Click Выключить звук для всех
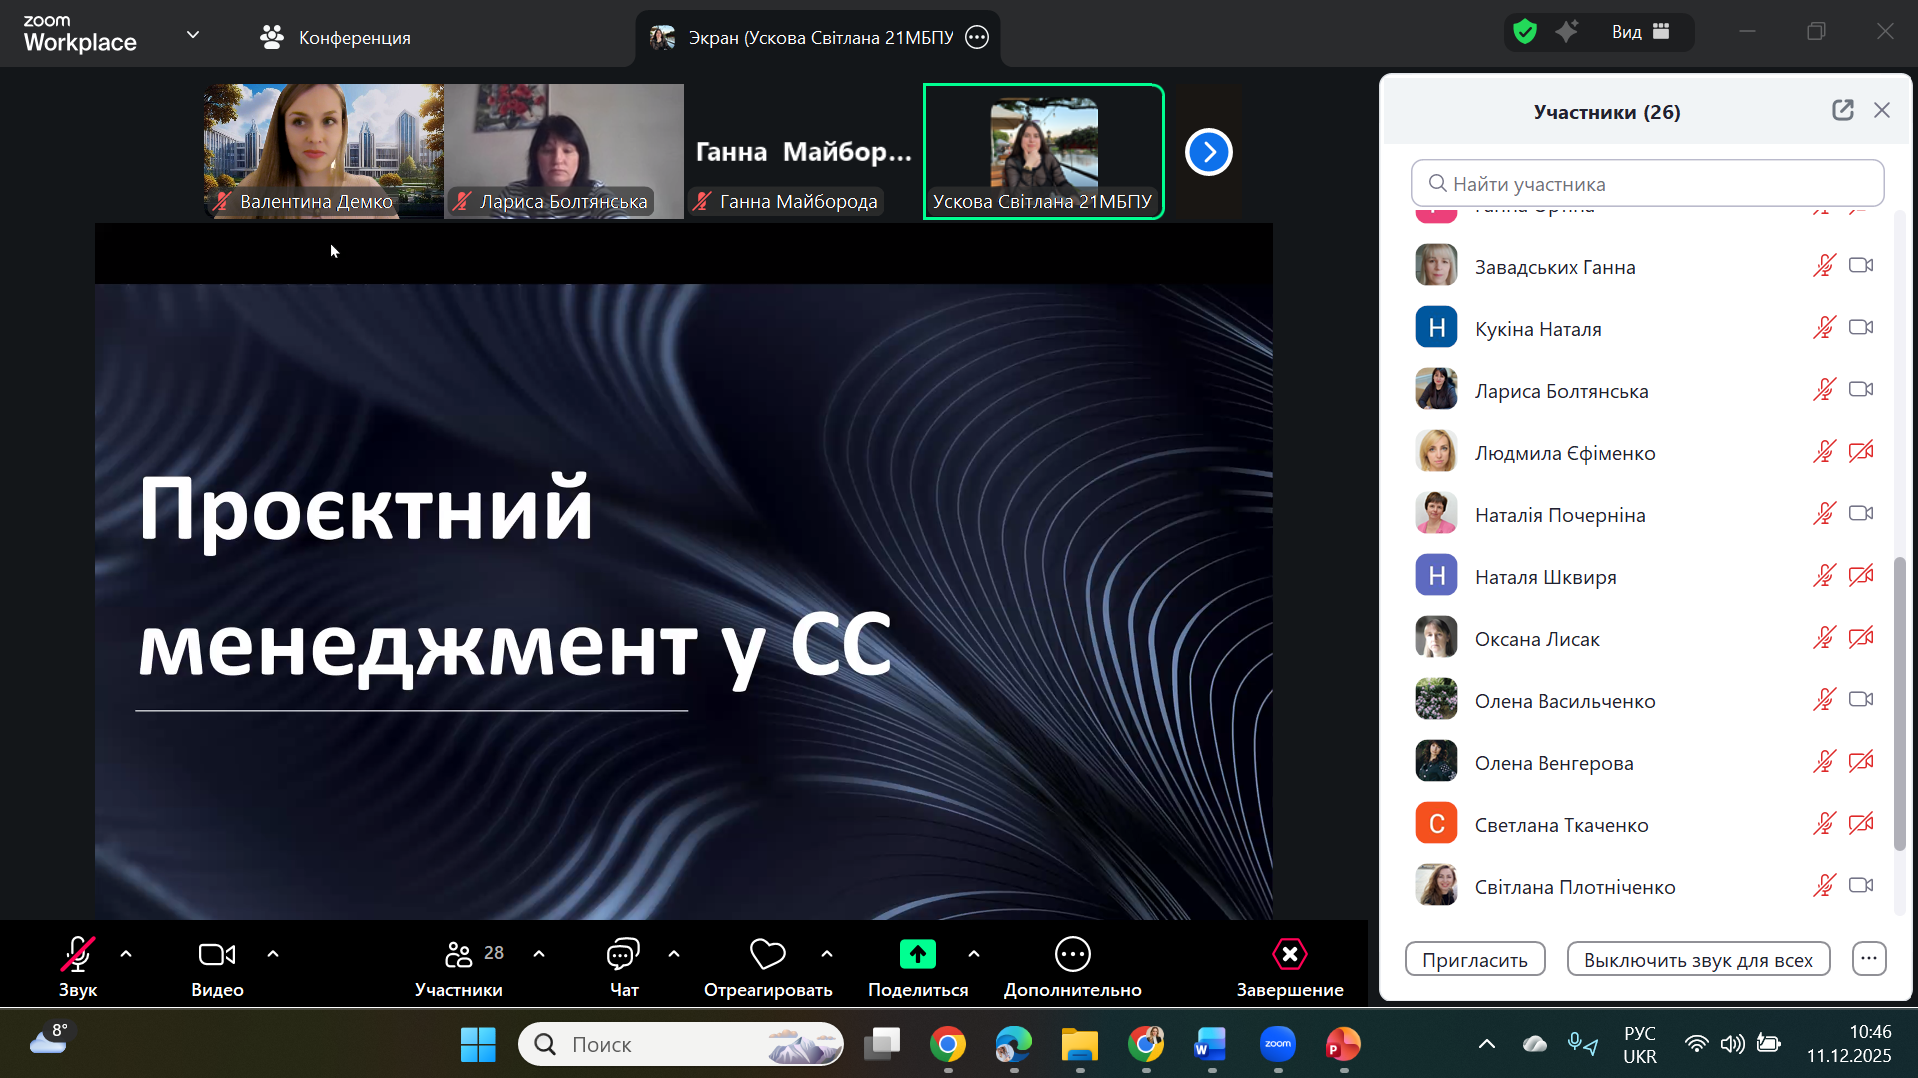 tap(1698, 959)
